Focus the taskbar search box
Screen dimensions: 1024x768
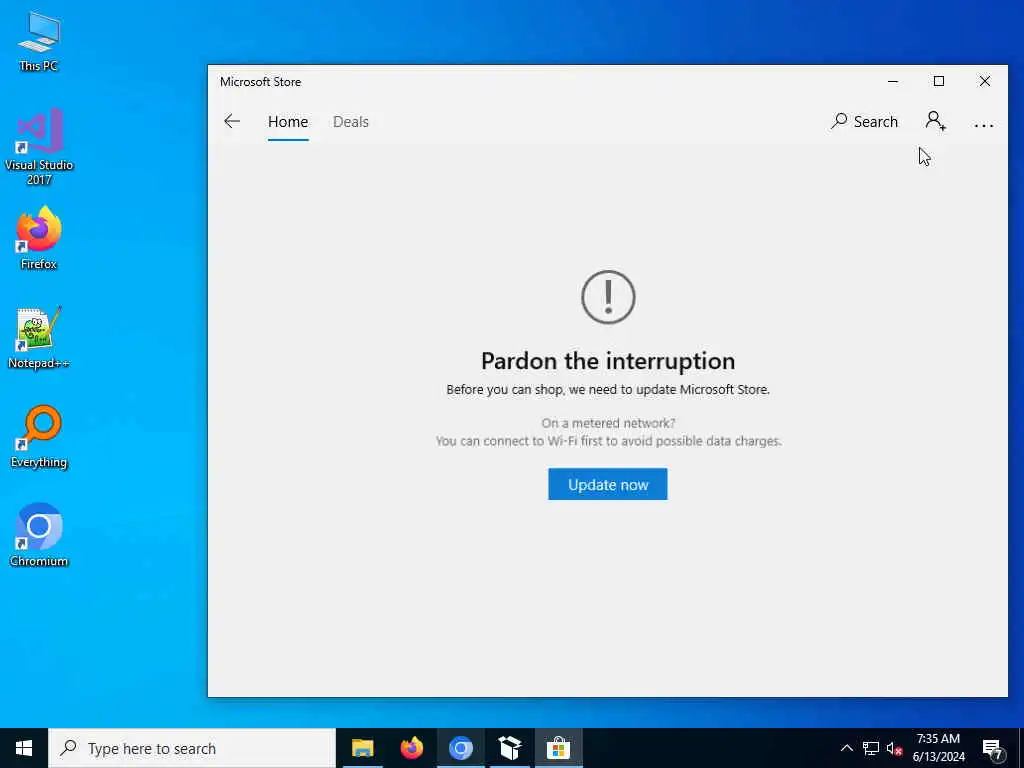pos(192,748)
